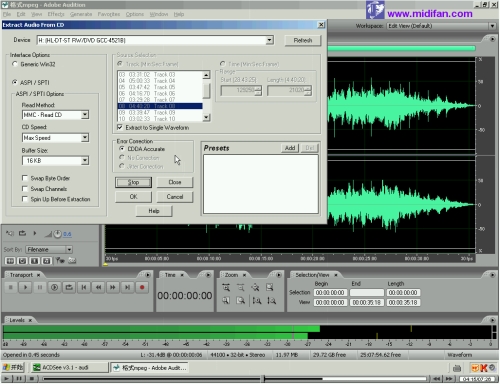Click track list scroll-down arrow
500x384 pixels.
point(206,118)
